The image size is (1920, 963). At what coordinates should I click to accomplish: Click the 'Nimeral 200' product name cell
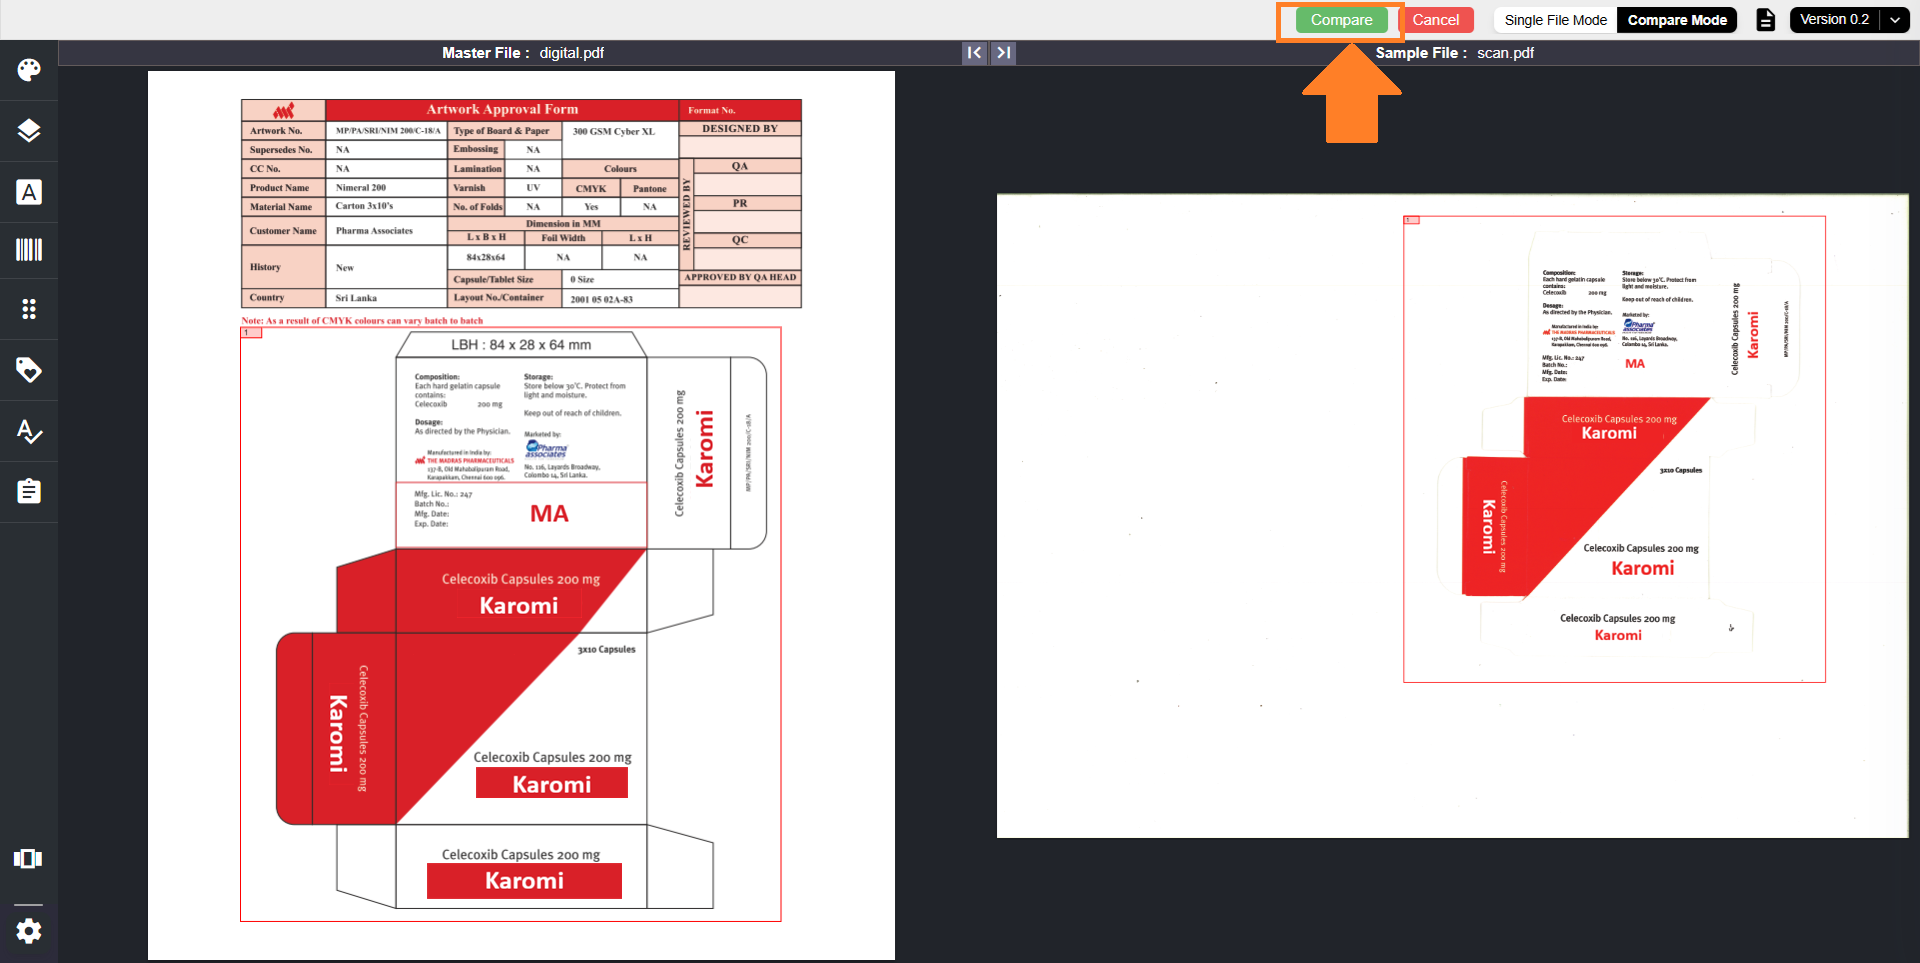386,188
